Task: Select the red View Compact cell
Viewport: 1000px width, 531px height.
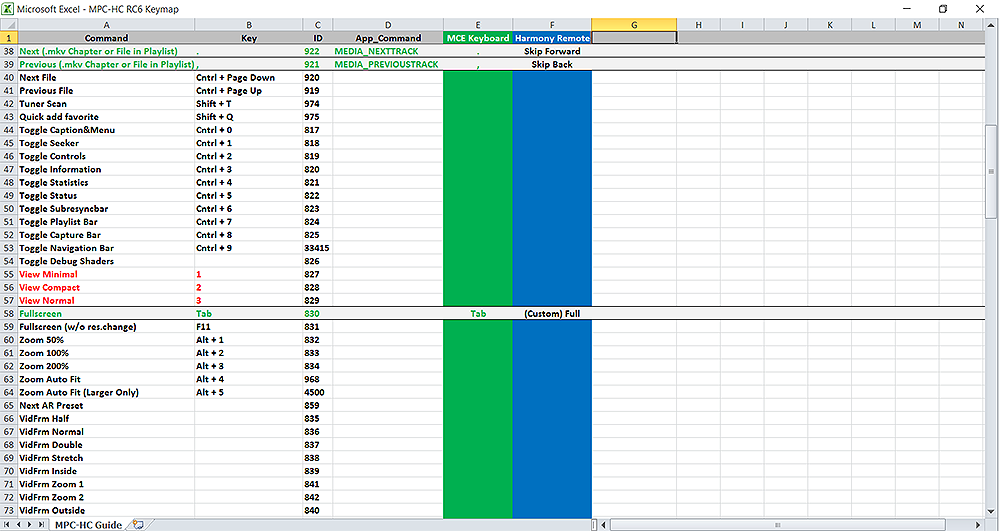Action: pos(106,287)
